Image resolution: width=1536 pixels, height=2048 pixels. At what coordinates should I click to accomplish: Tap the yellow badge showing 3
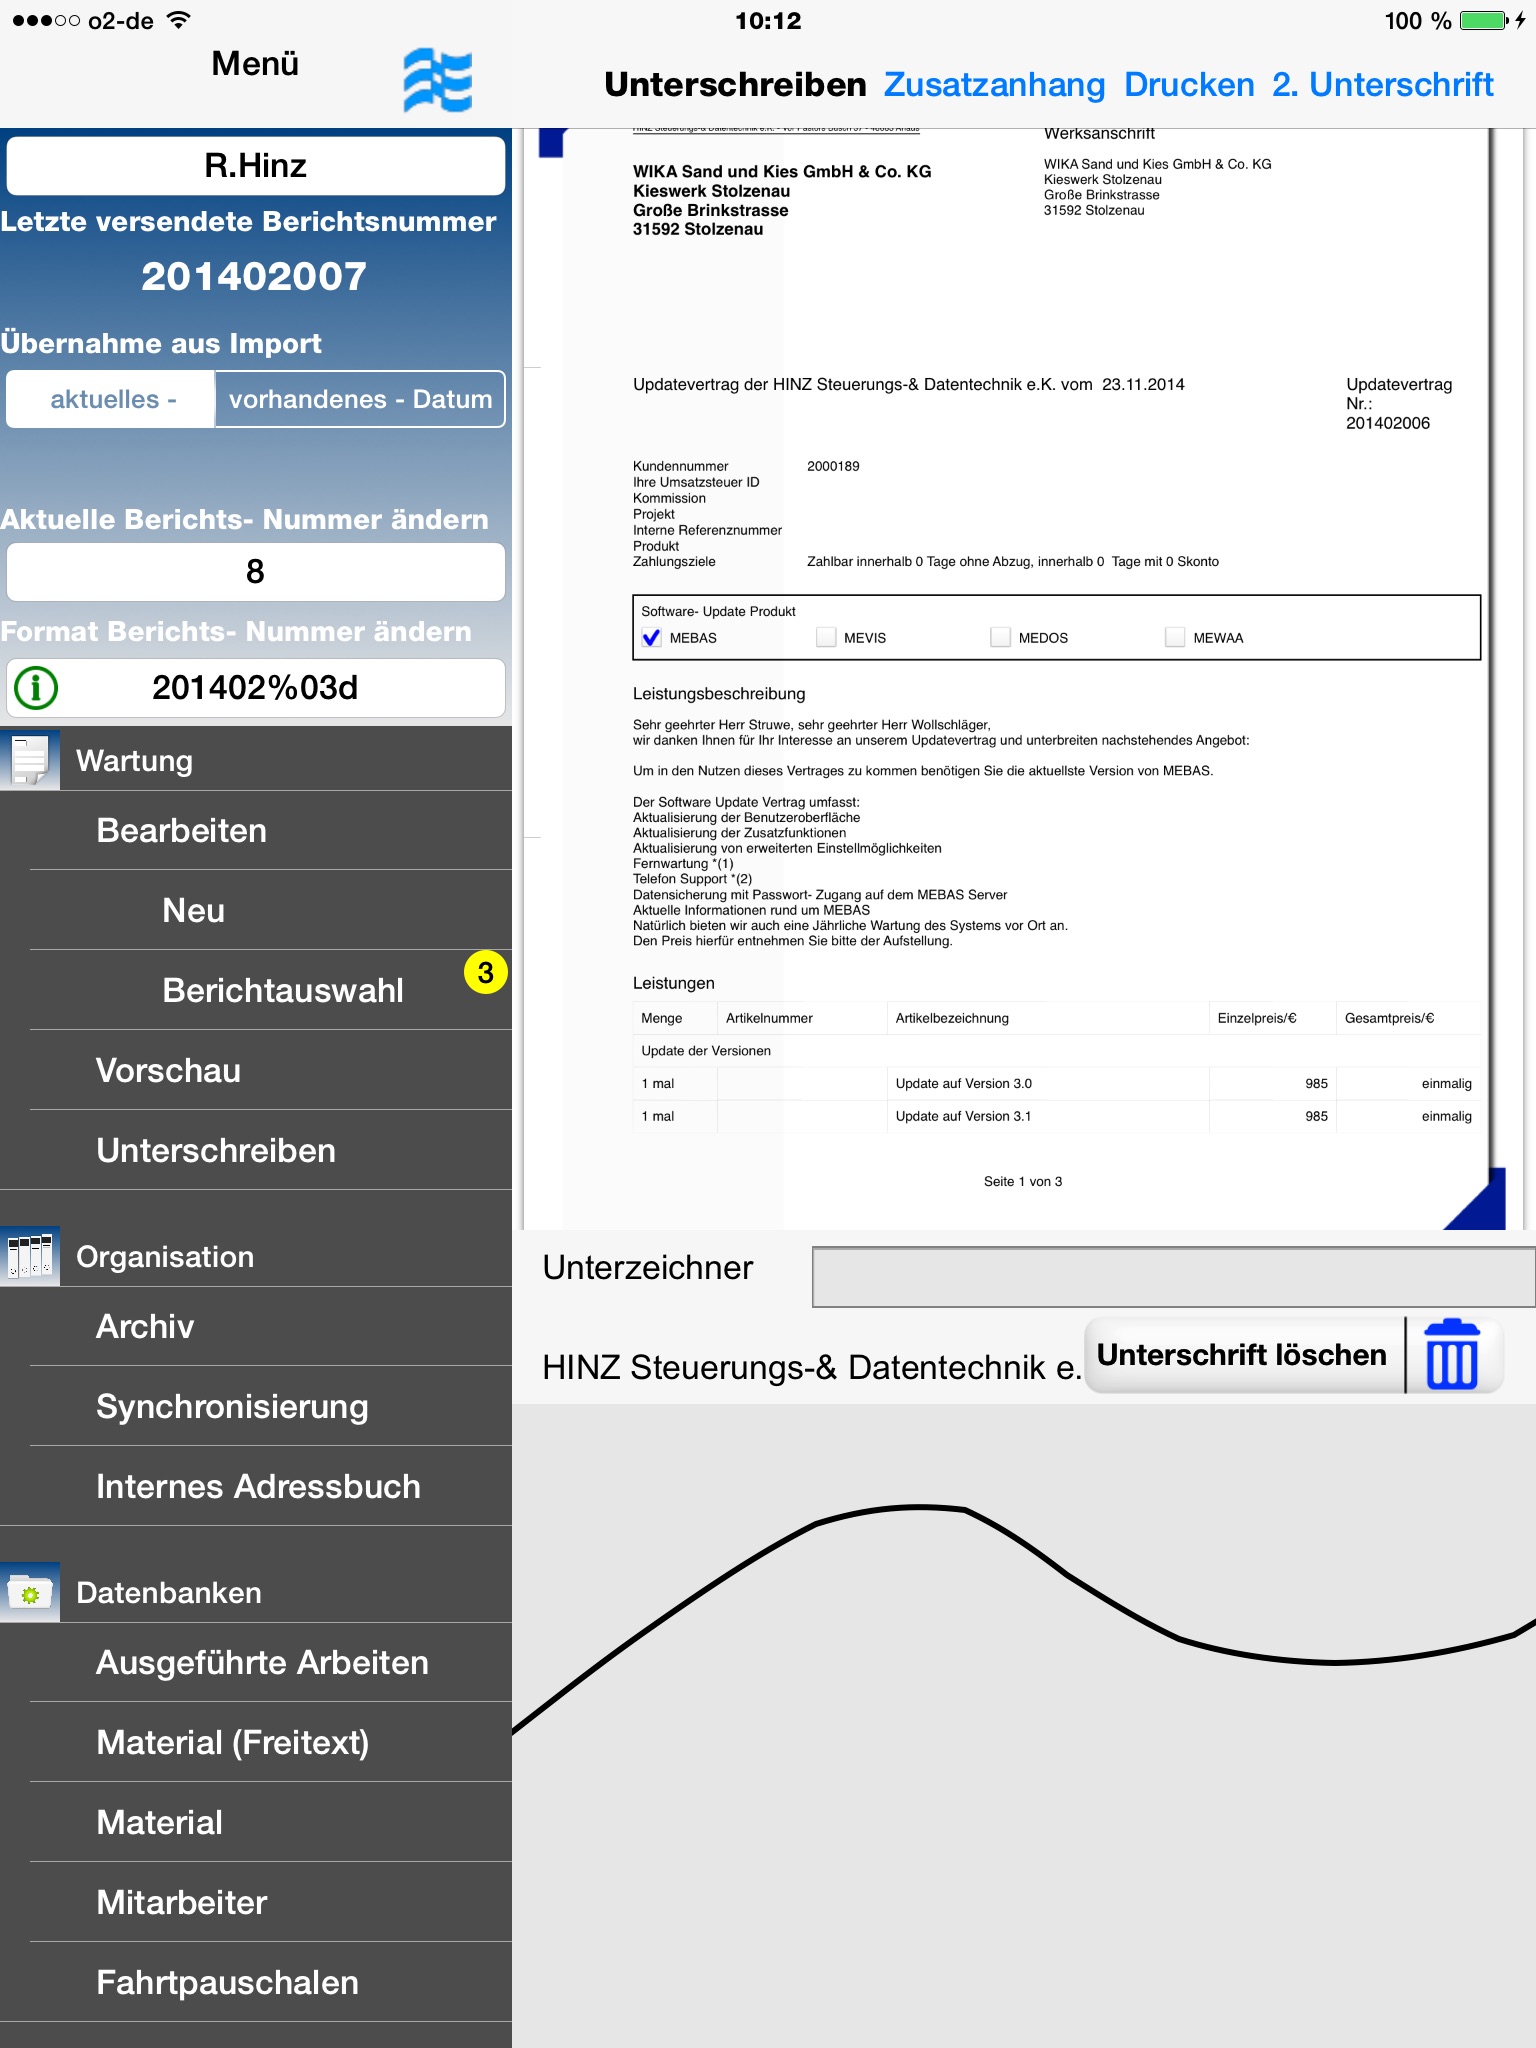486,972
